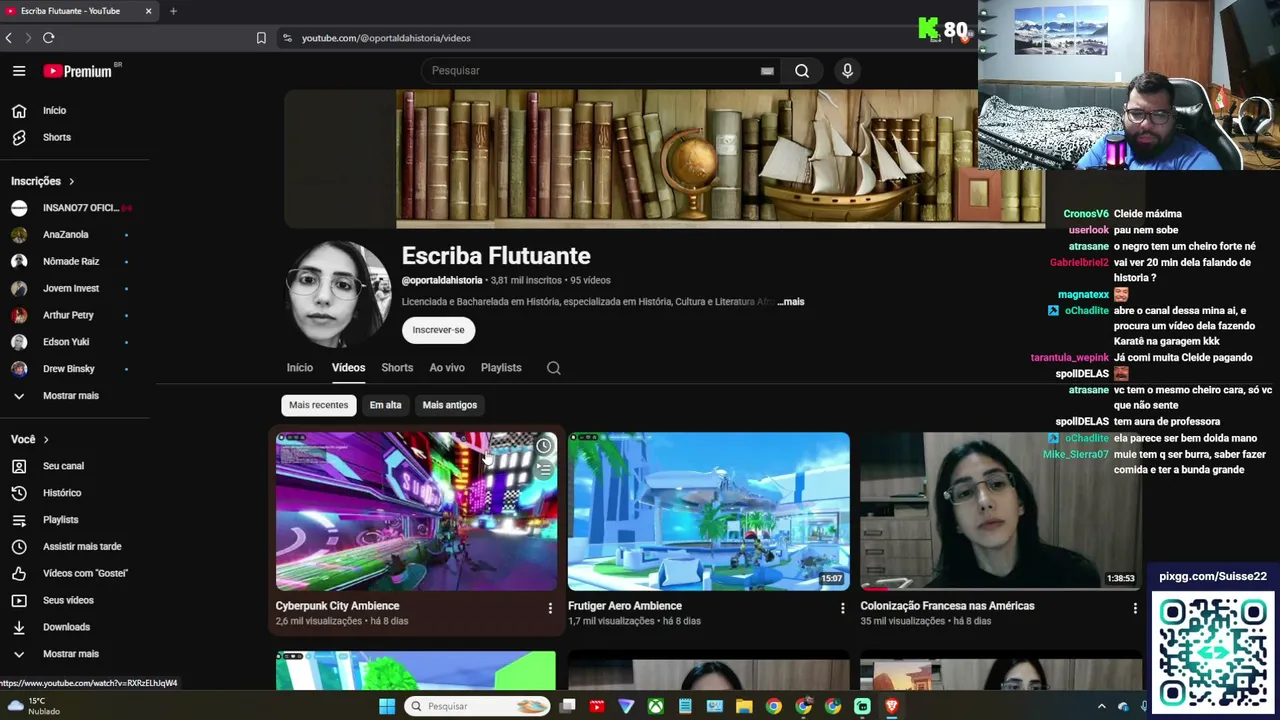This screenshot has height=720, width=1280.
Task: Expand channel description with ...mais
Action: (x=791, y=302)
